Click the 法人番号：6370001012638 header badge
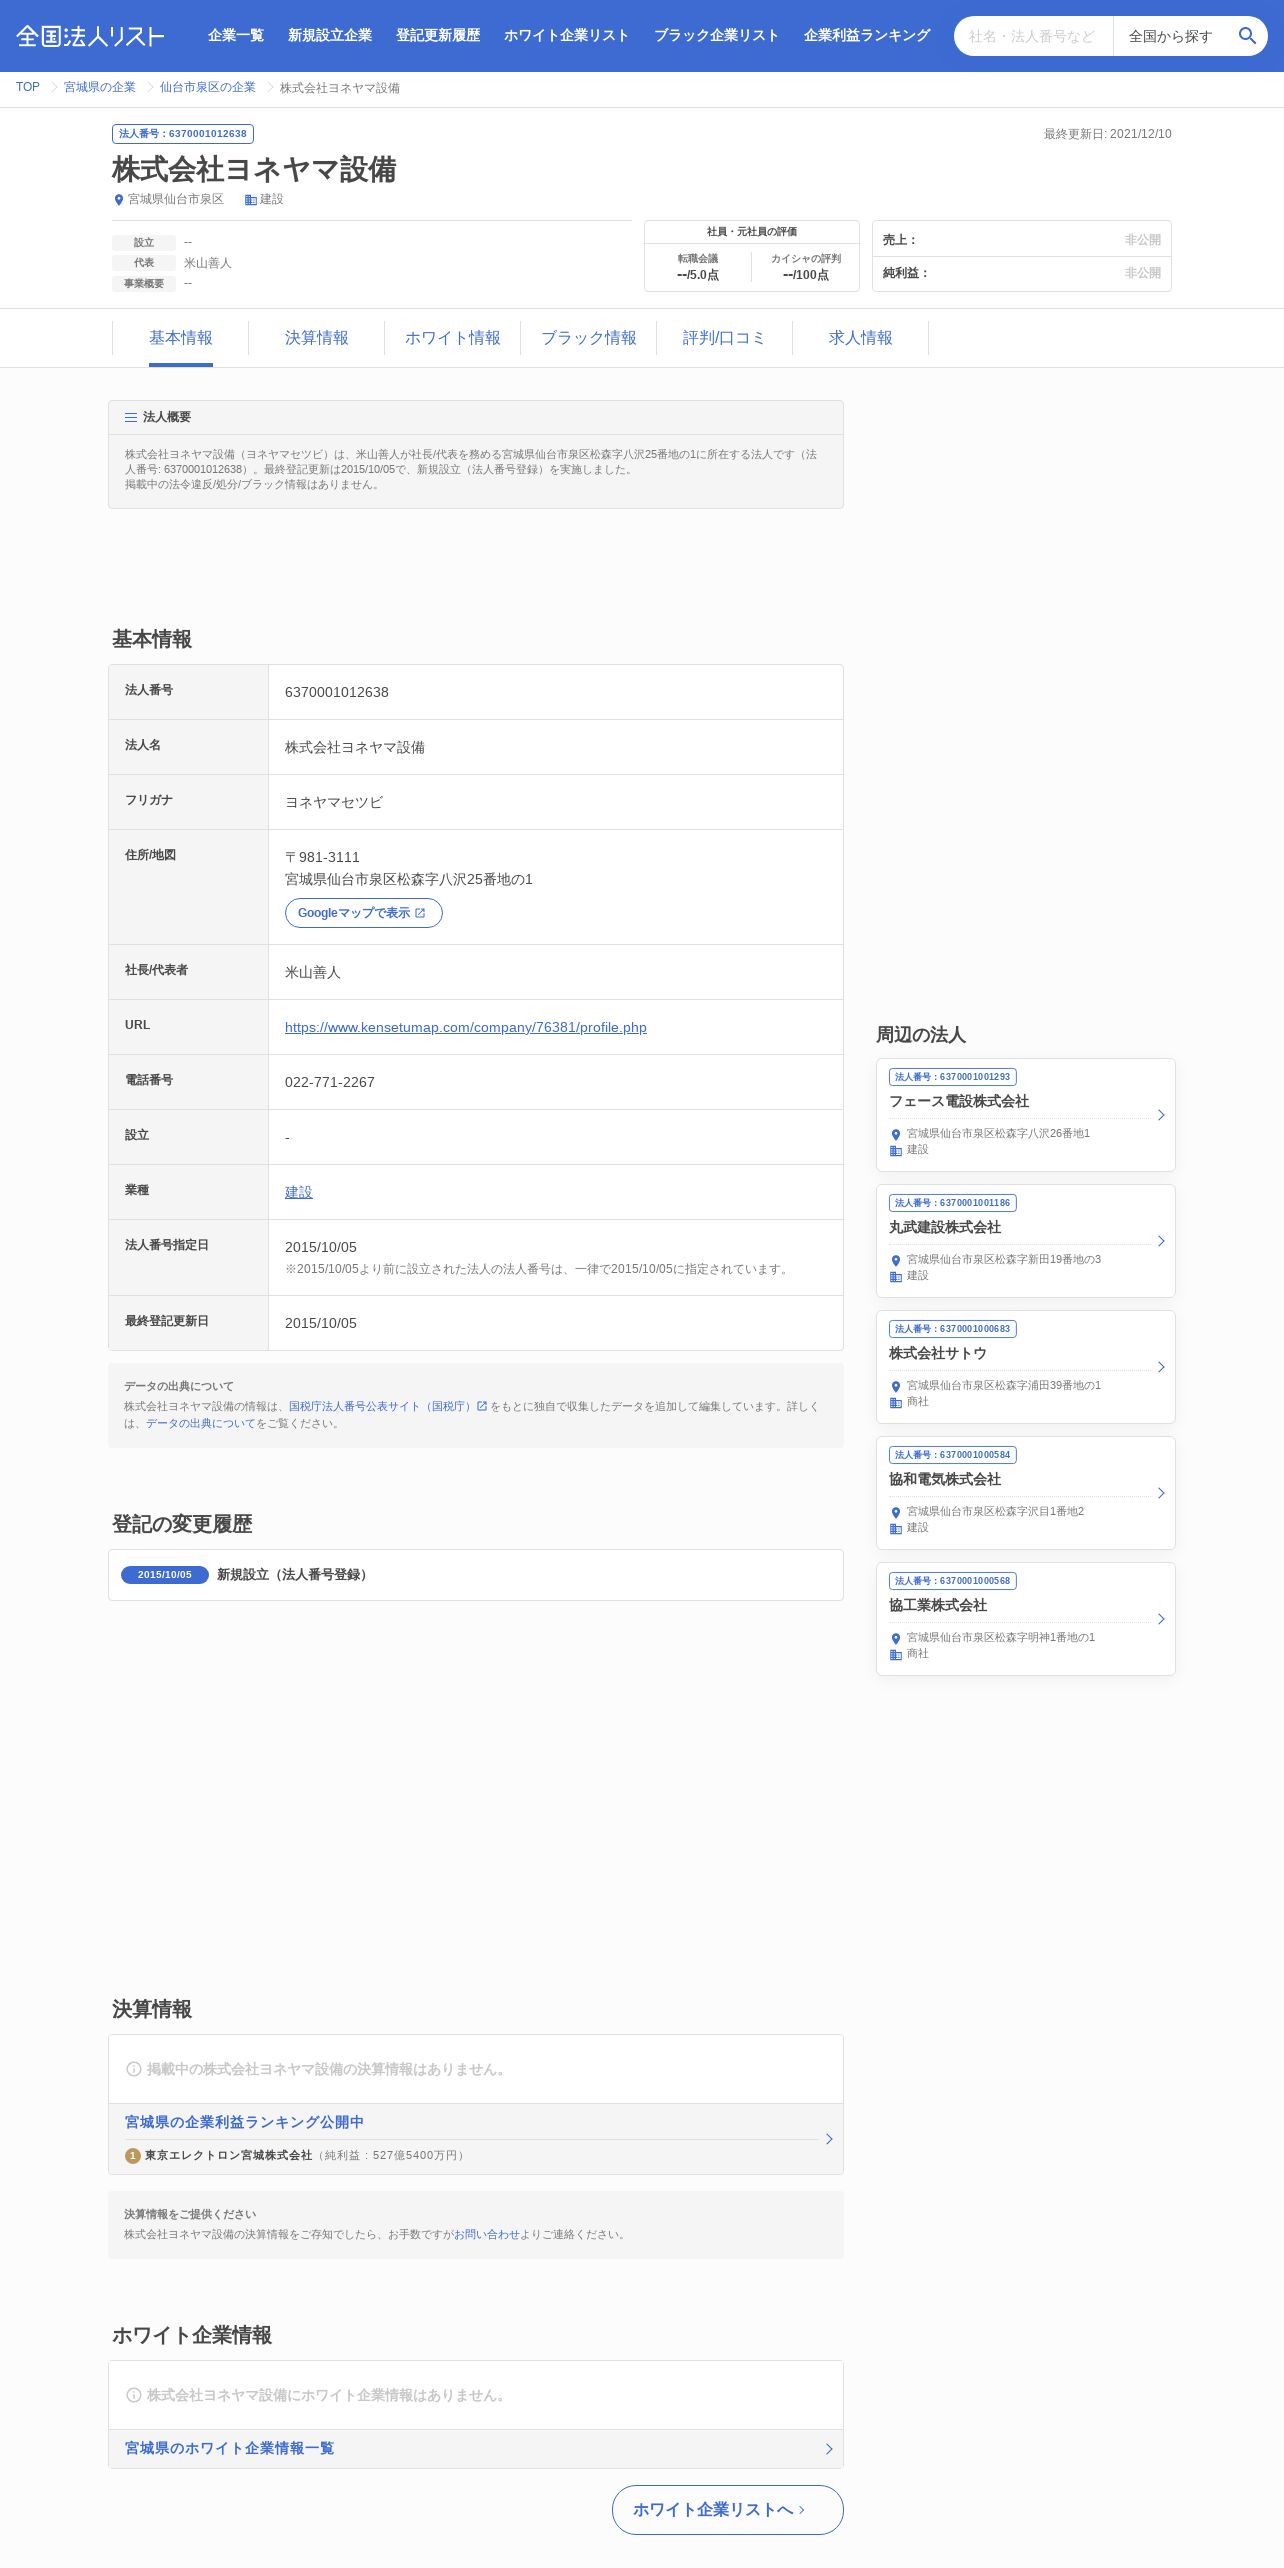 tap(183, 134)
